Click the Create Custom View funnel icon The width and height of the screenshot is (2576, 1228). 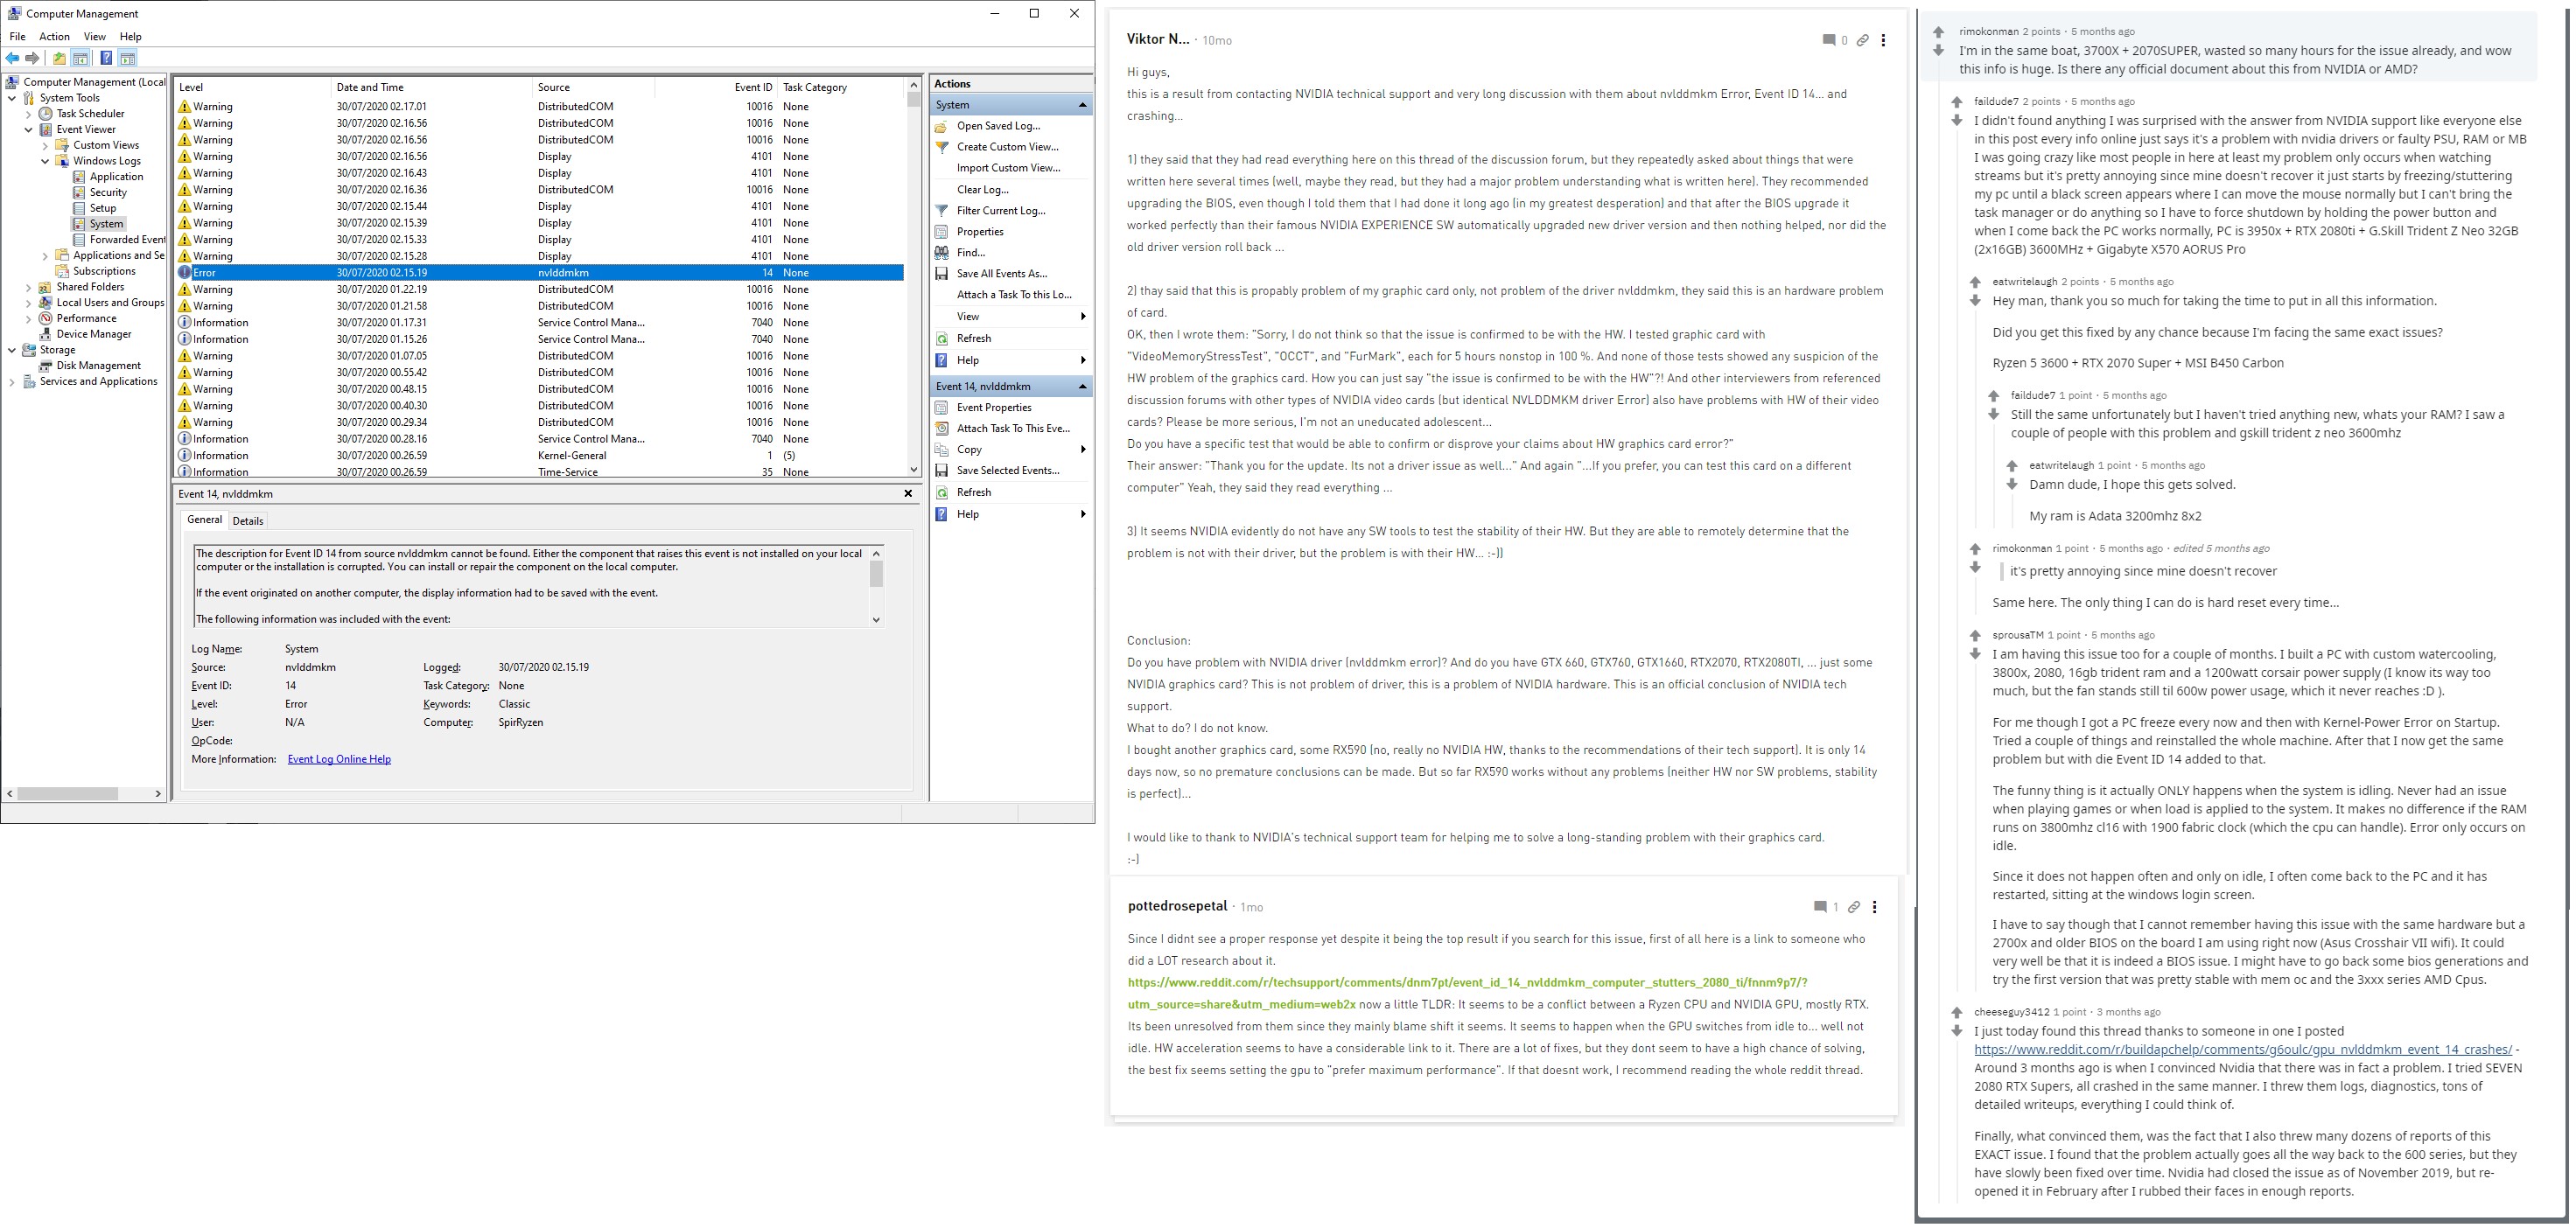pyautogui.click(x=941, y=147)
